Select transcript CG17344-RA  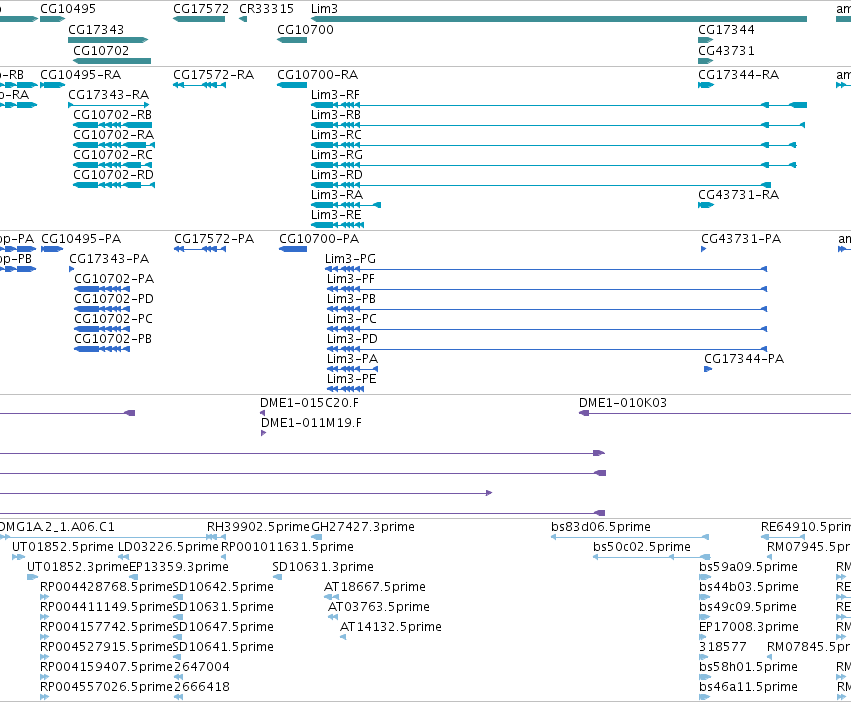point(739,75)
